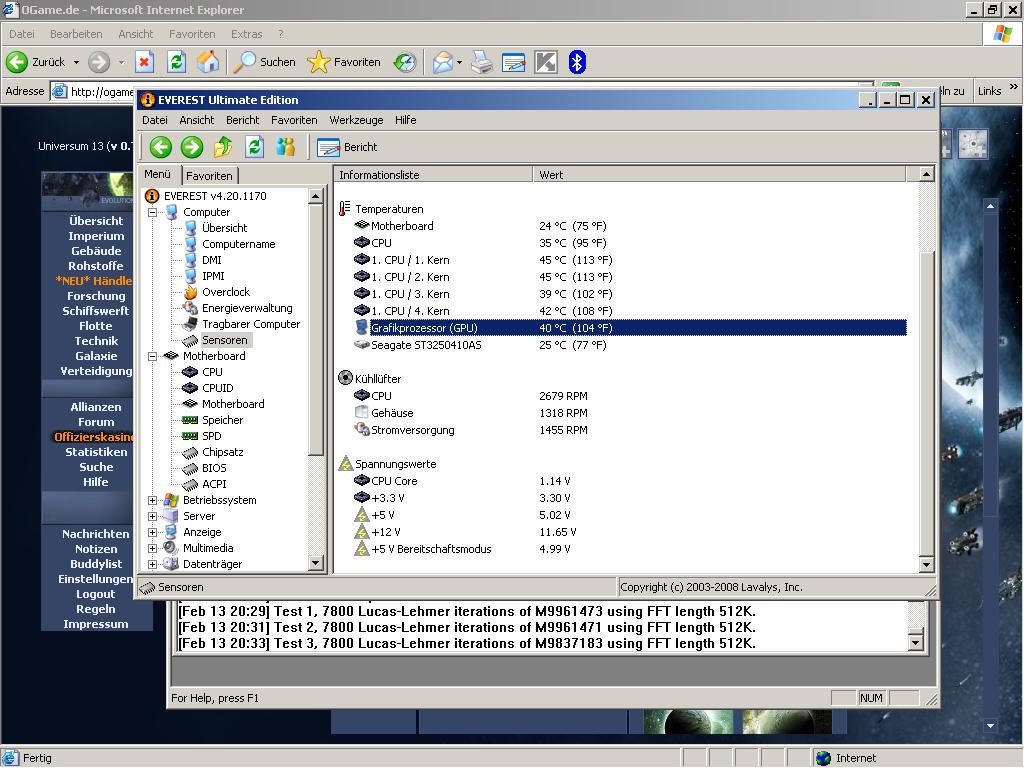The width and height of the screenshot is (1024, 768).
Task: Open OGame Galaxie link
Action: pos(96,356)
